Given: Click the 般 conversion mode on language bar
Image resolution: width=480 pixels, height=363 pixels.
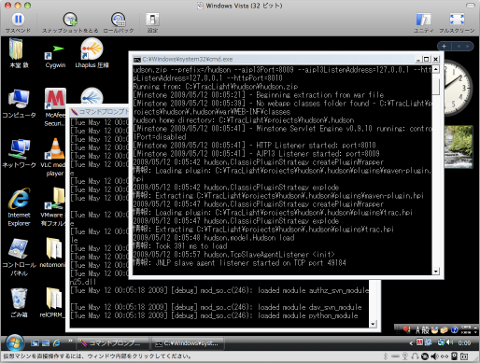Looking at the screenshot, I should click(425, 330).
